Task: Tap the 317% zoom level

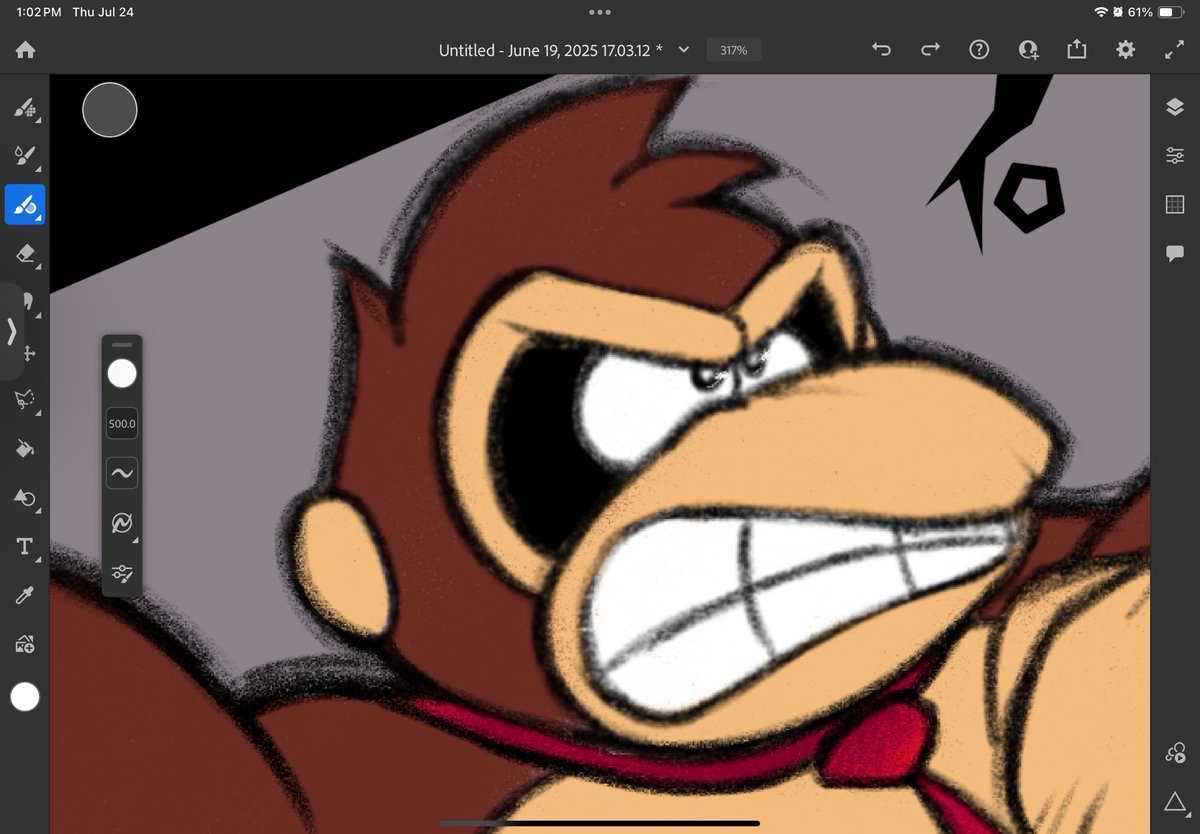Action: click(x=734, y=49)
